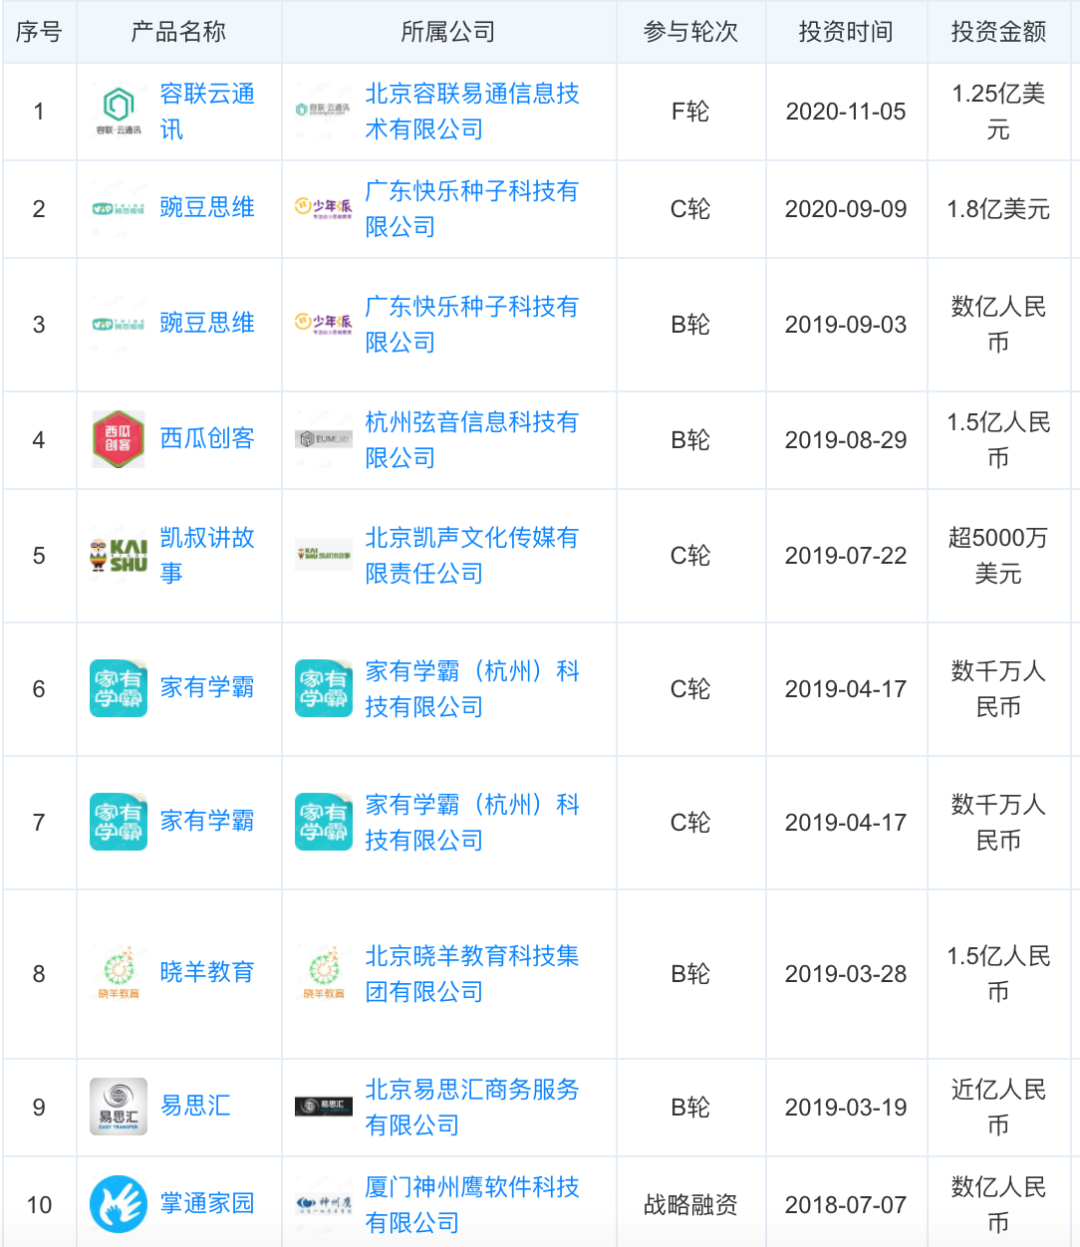Select the date 2019-03-19 cell
The height and width of the screenshot is (1247, 1080).
pyautogui.click(x=846, y=1108)
